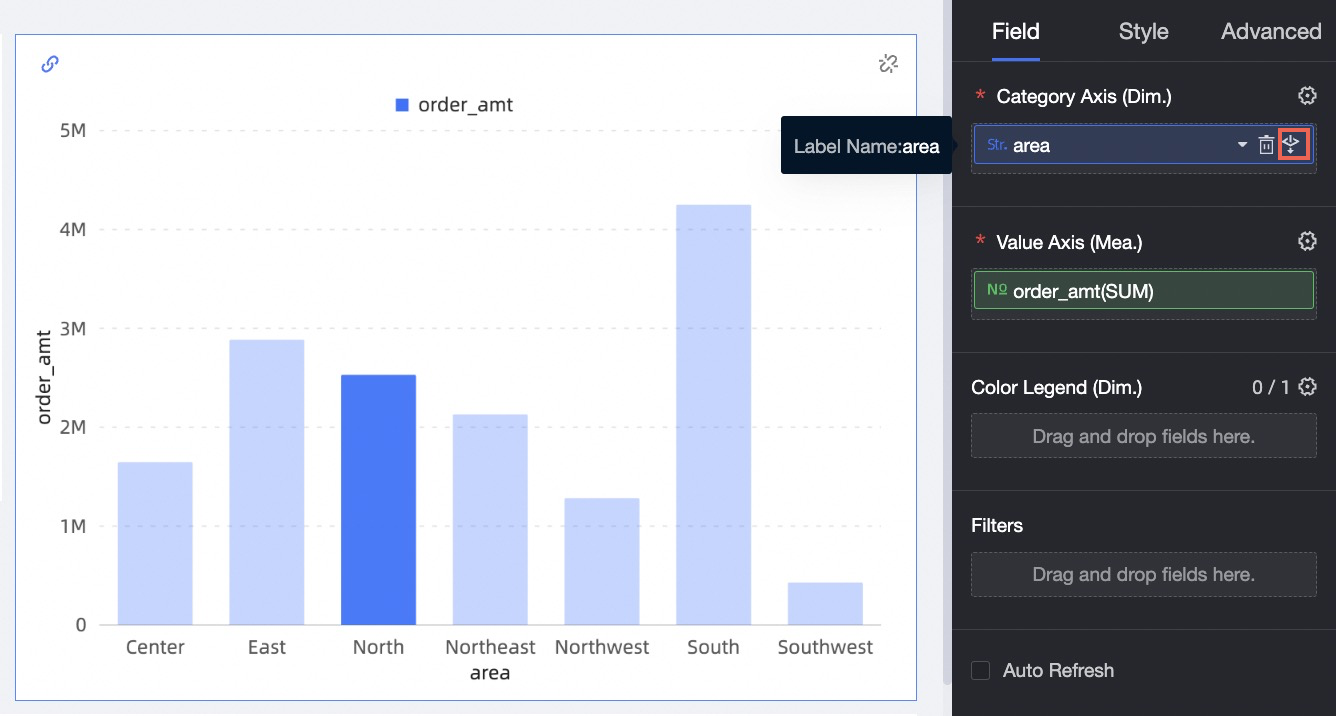Toggle order_amt series in chart legend
1336x716 pixels.
point(454,105)
